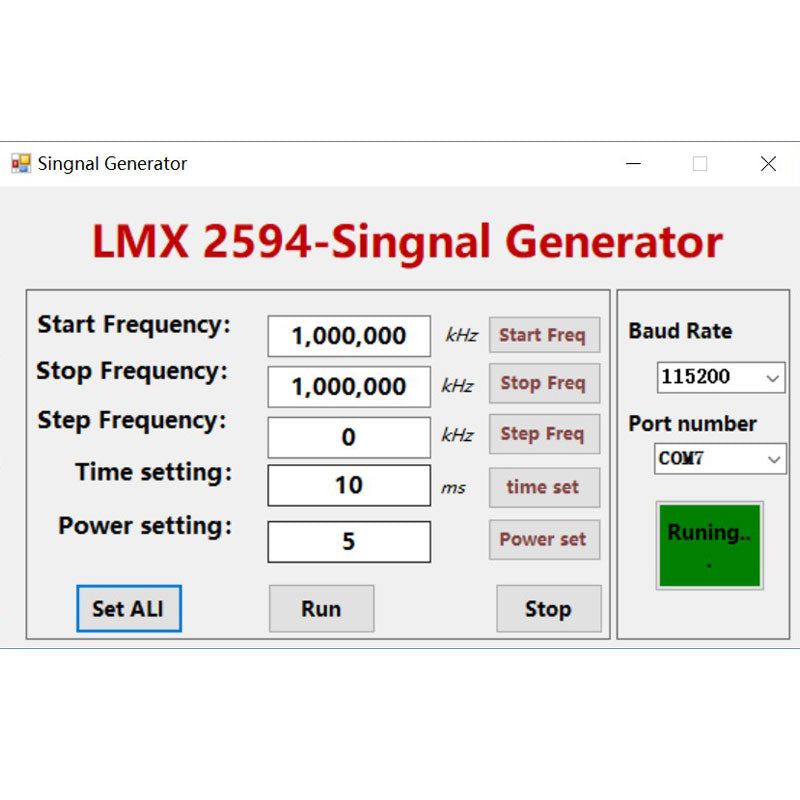
Task: Focus the Start Frequency input field
Action: click(349, 336)
